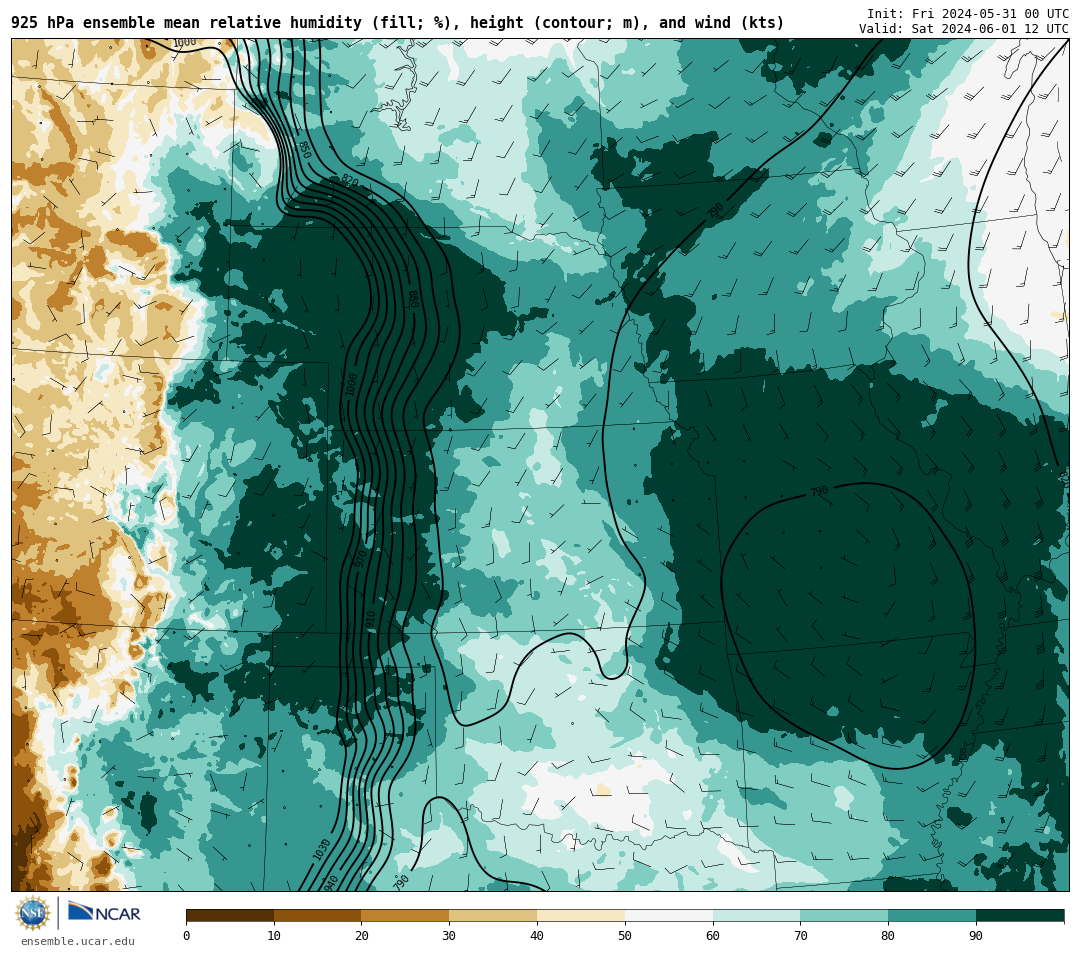1080x954 pixels.
Task: Click the 820 height contour label
Action: click(x=350, y=180)
